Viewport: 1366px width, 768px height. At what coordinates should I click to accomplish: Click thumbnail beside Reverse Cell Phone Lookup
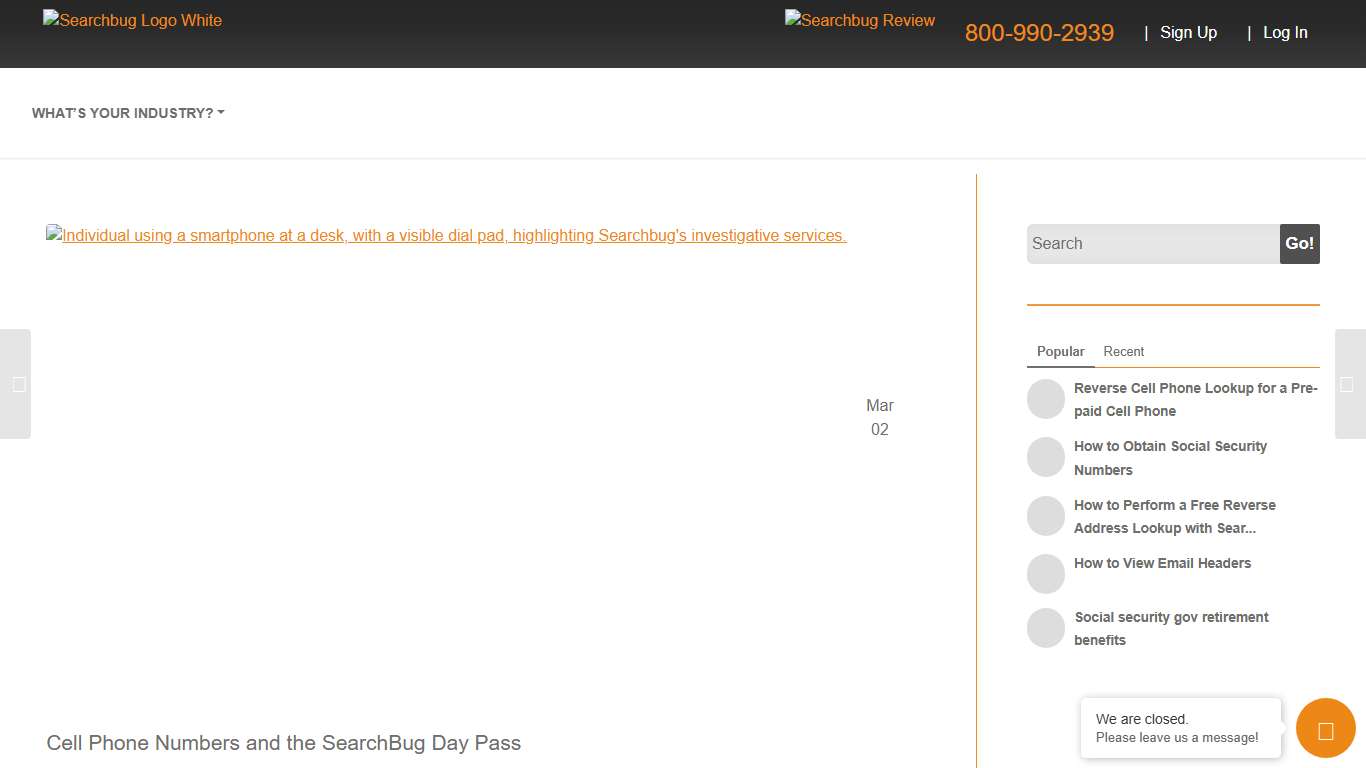point(1046,399)
